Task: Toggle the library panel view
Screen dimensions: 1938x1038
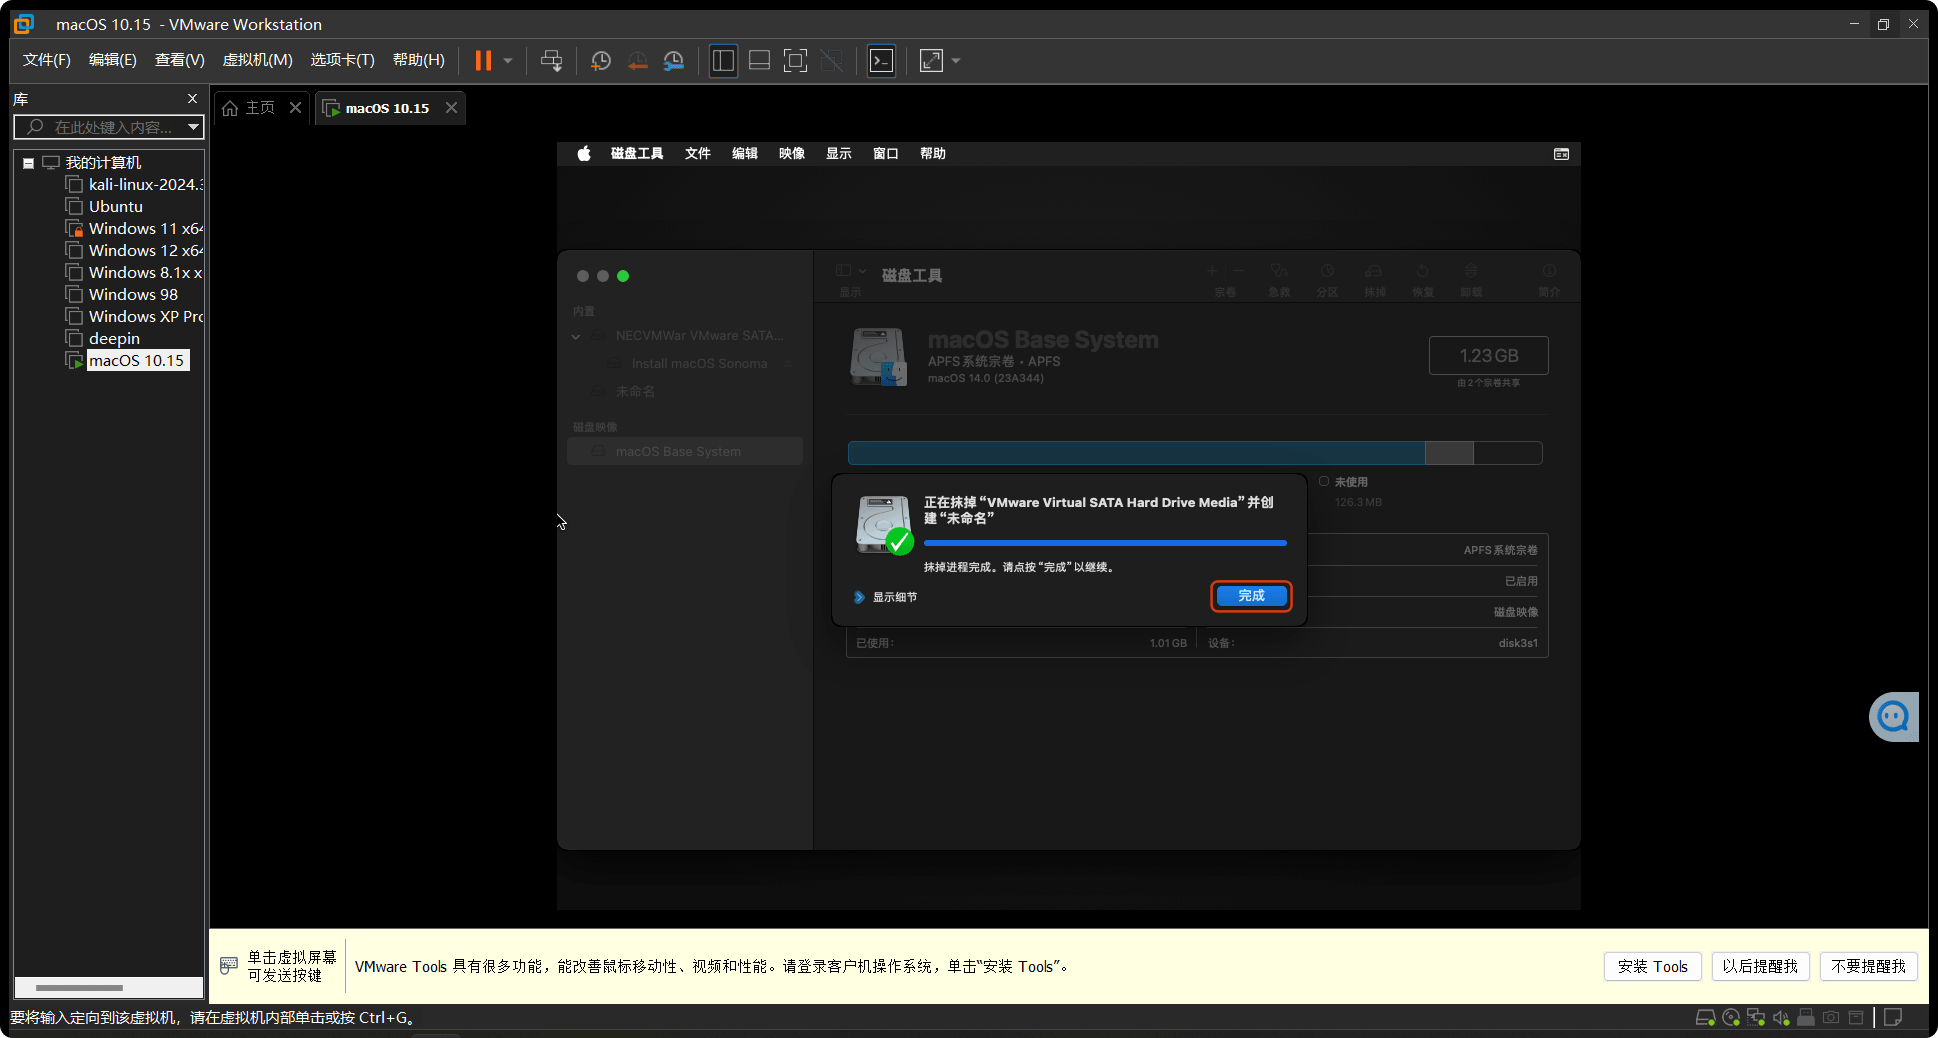Action: click(x=723, y=60)
